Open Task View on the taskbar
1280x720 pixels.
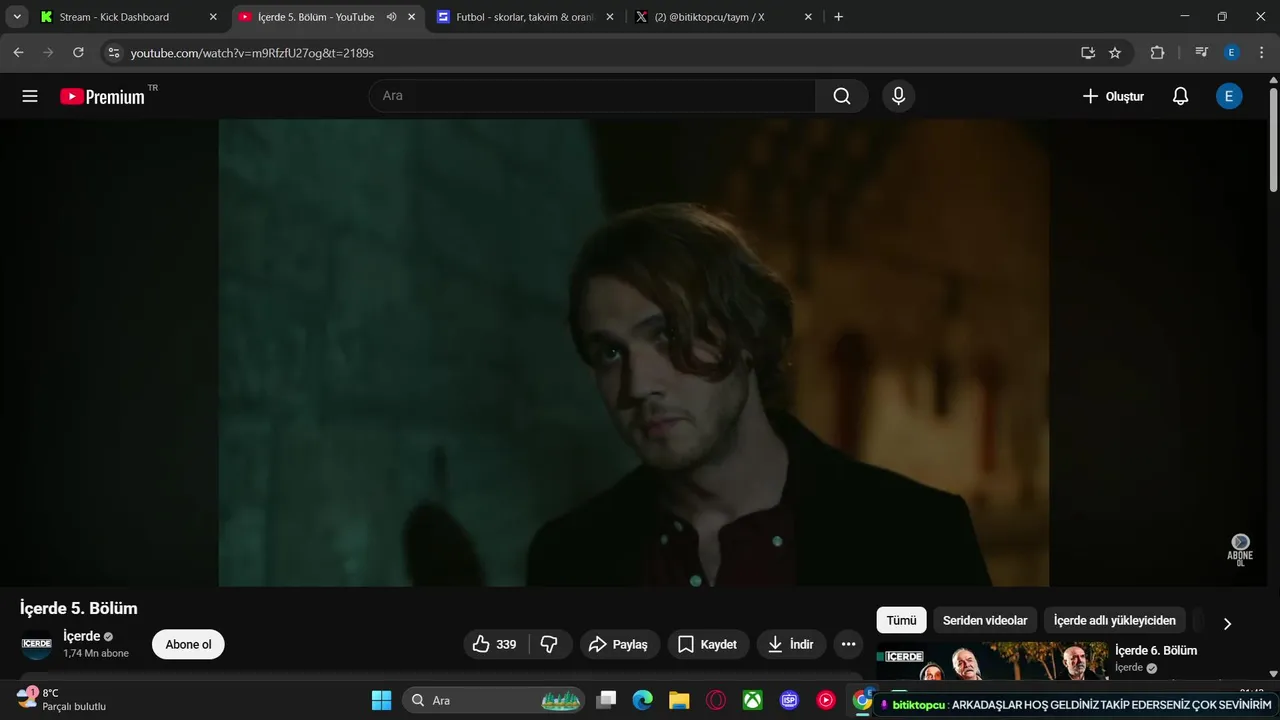[x=606, y=700]
